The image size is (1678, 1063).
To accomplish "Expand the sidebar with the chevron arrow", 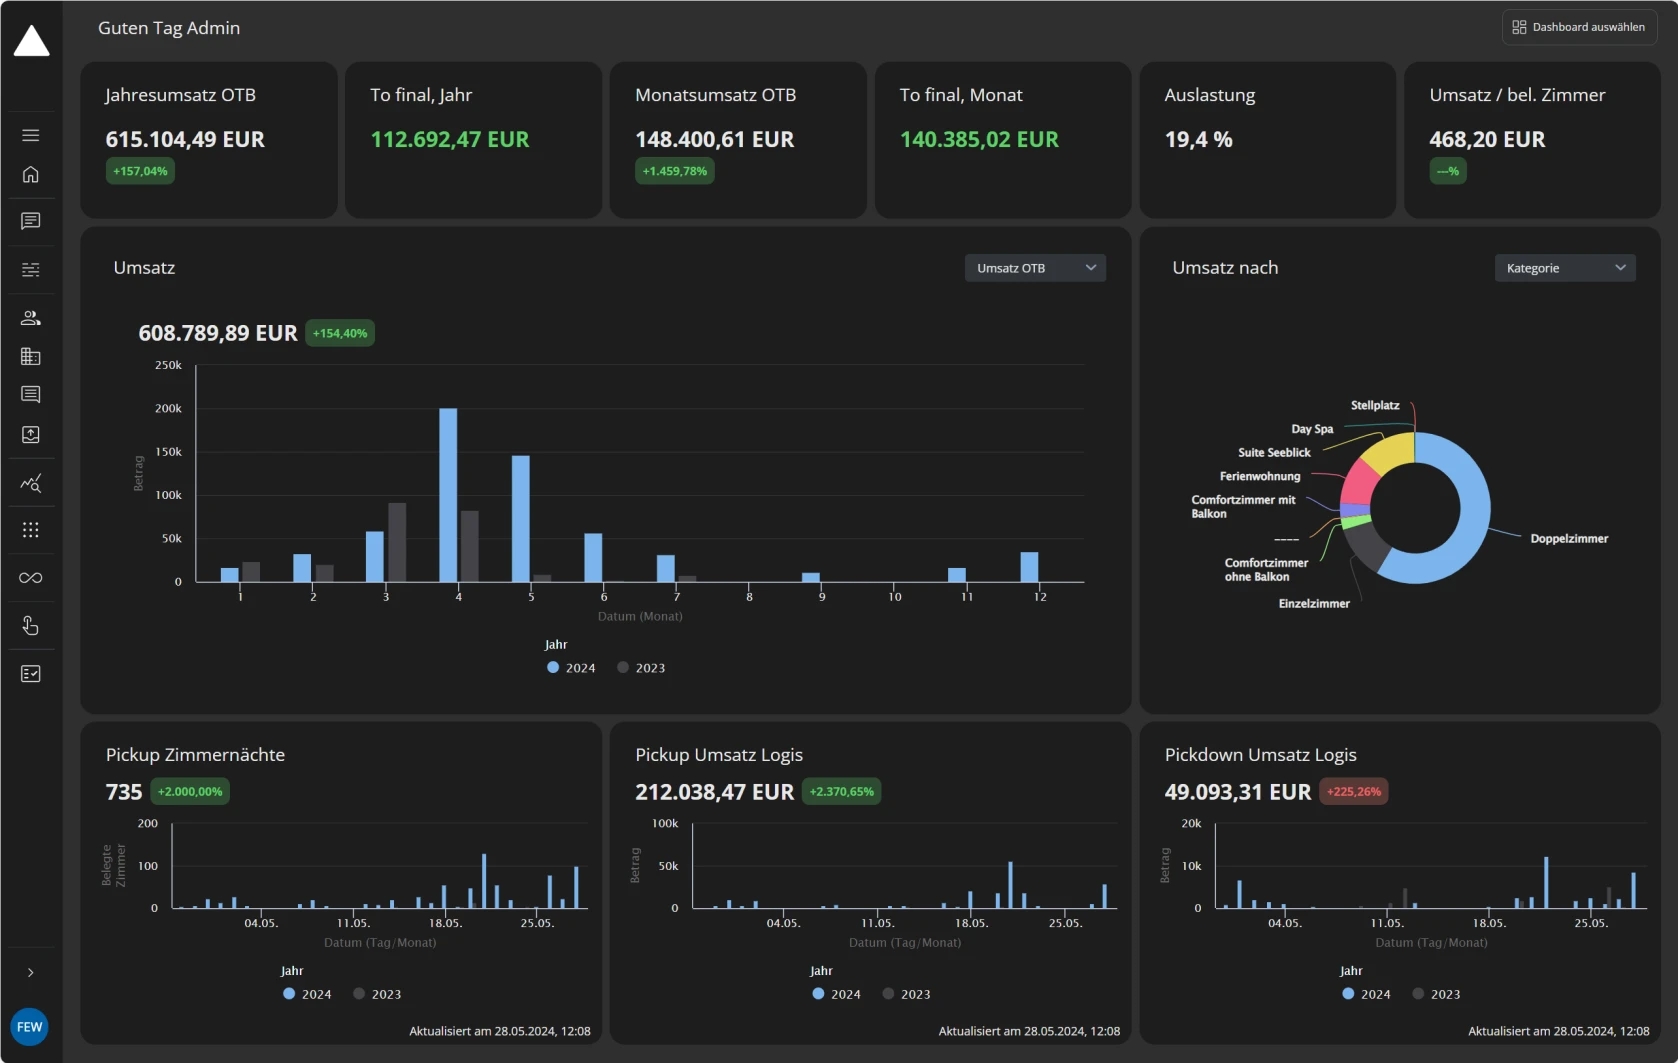I will (31, 971).
